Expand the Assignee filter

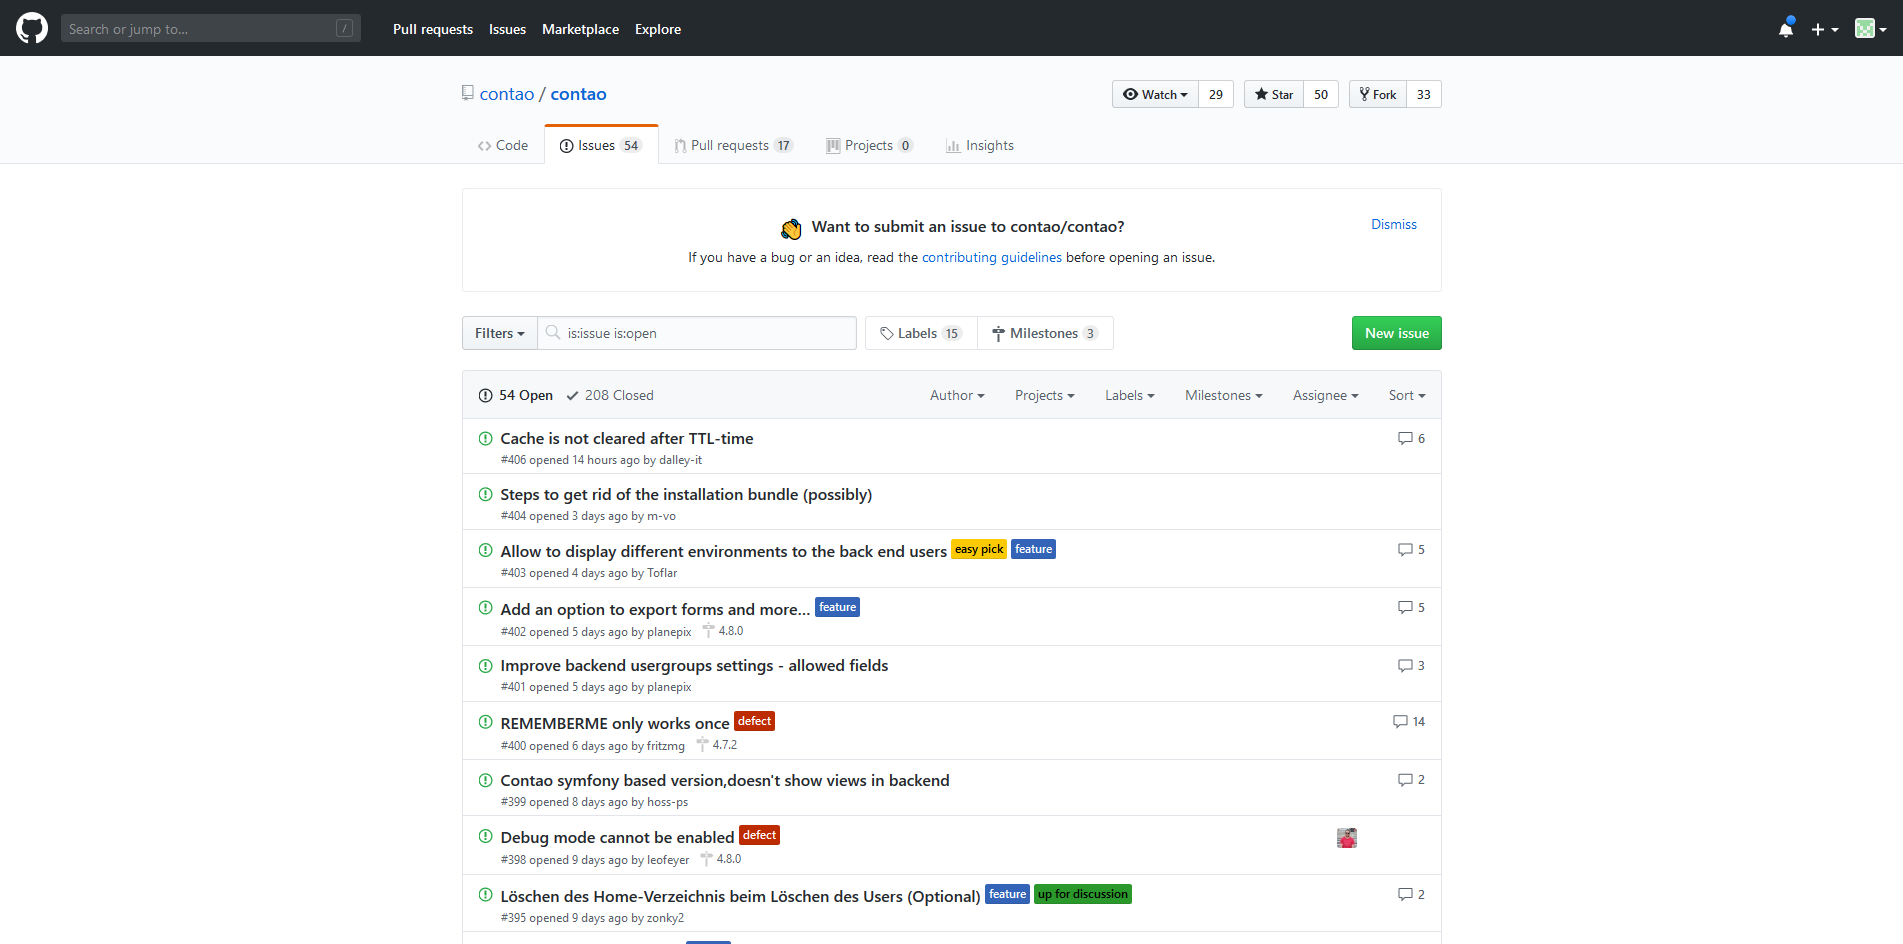click(1326, 395)
